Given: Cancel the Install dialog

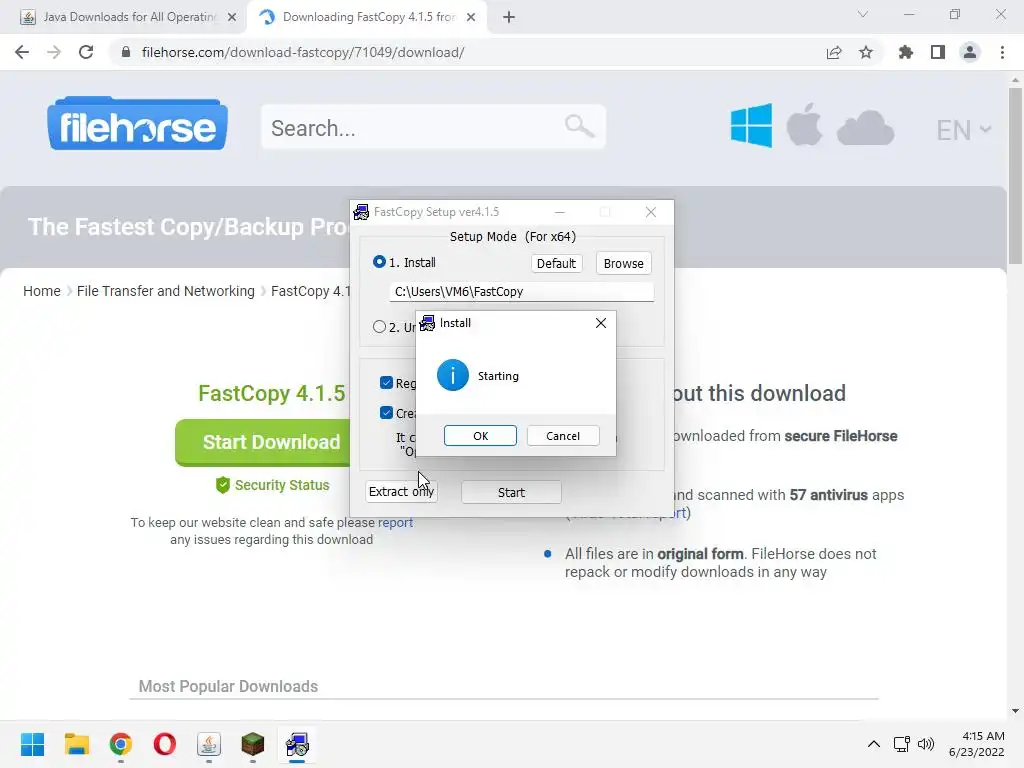Looking at the screenshot, I should (x=563, y=436).
